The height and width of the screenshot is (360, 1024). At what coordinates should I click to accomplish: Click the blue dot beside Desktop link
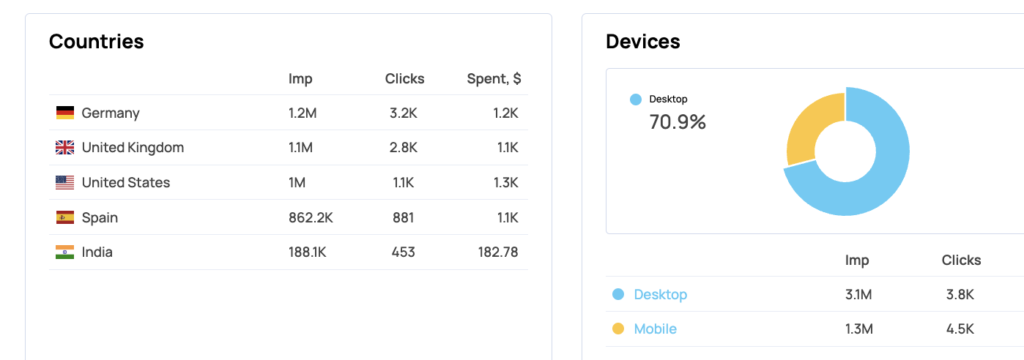pos(618,295)
